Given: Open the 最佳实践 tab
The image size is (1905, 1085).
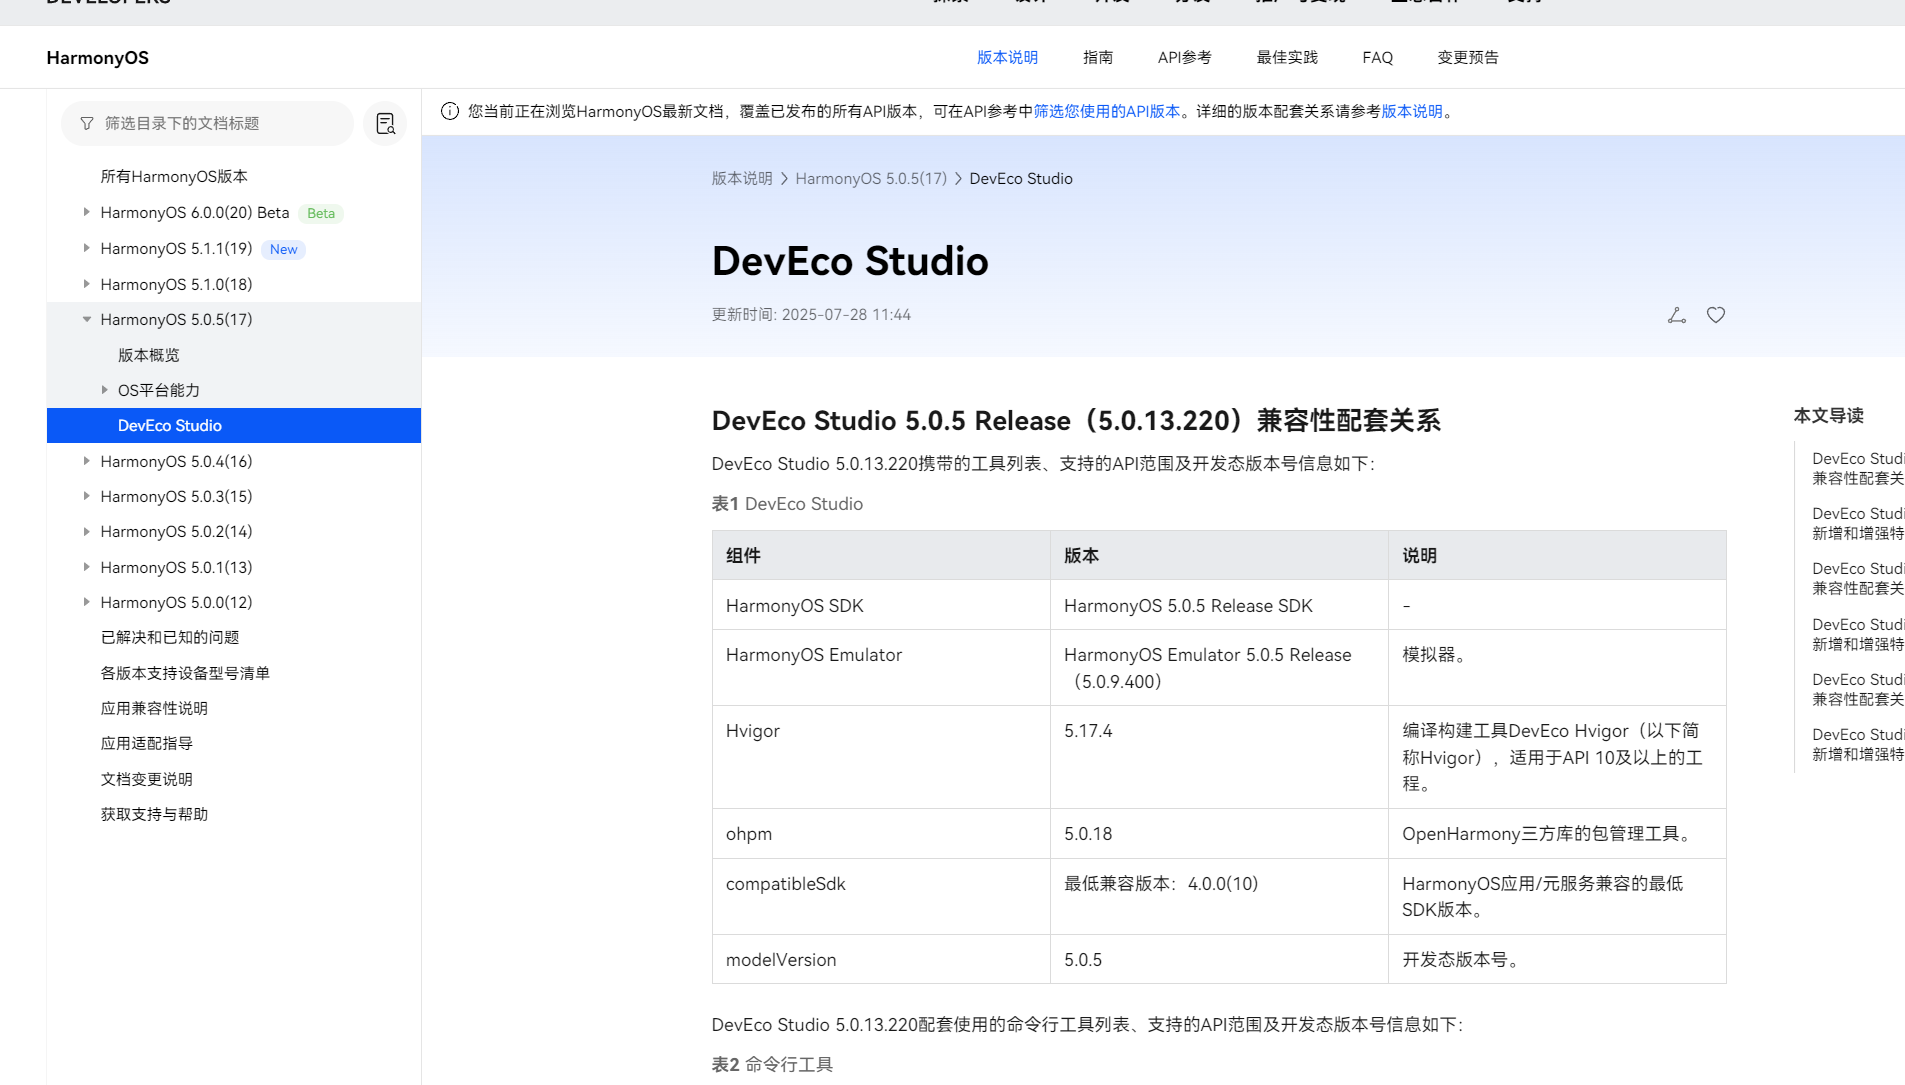Looking at the screenshot, I should (x=1287, y=58).
